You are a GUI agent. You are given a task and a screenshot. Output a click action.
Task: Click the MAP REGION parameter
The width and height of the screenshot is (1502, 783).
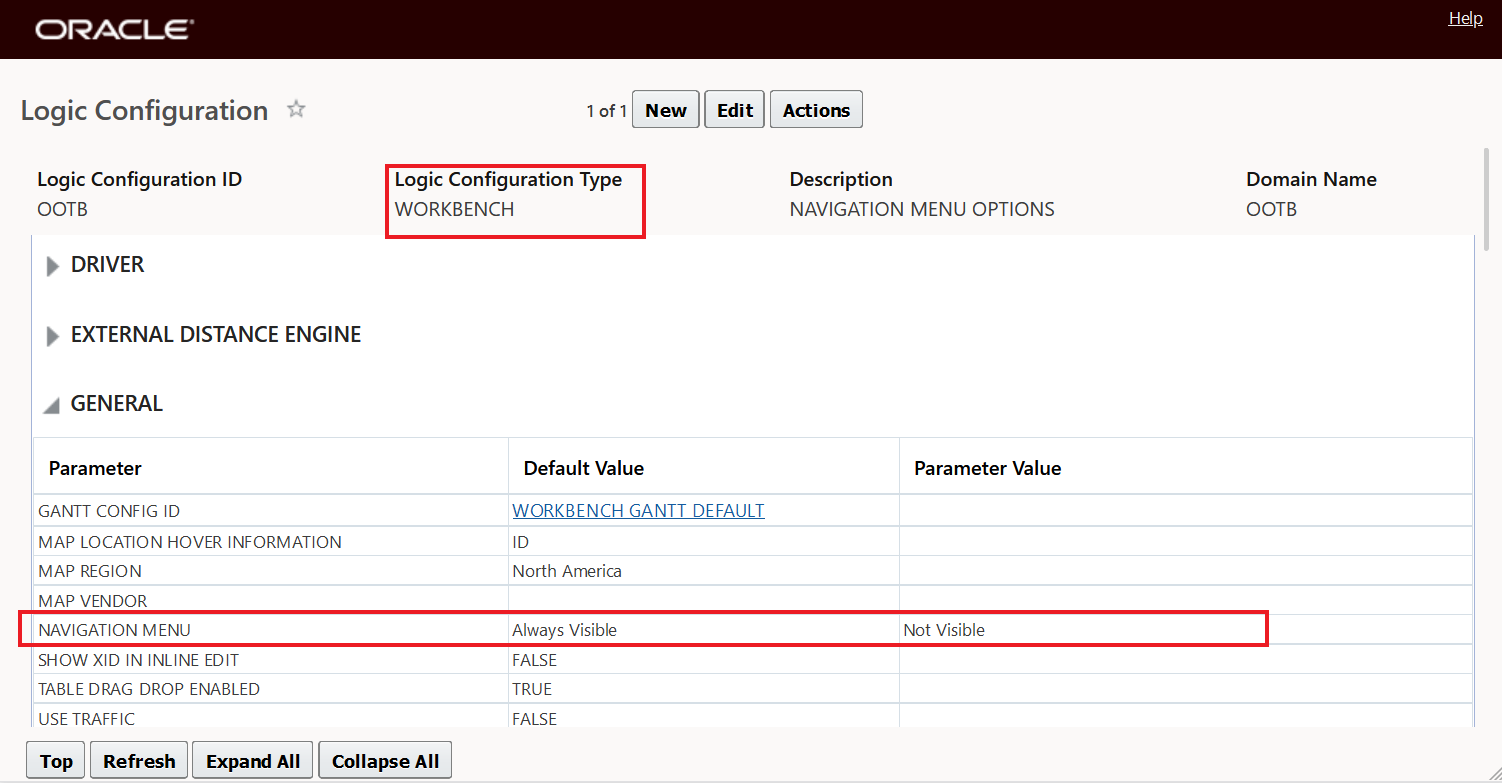(x=90, y=571)
